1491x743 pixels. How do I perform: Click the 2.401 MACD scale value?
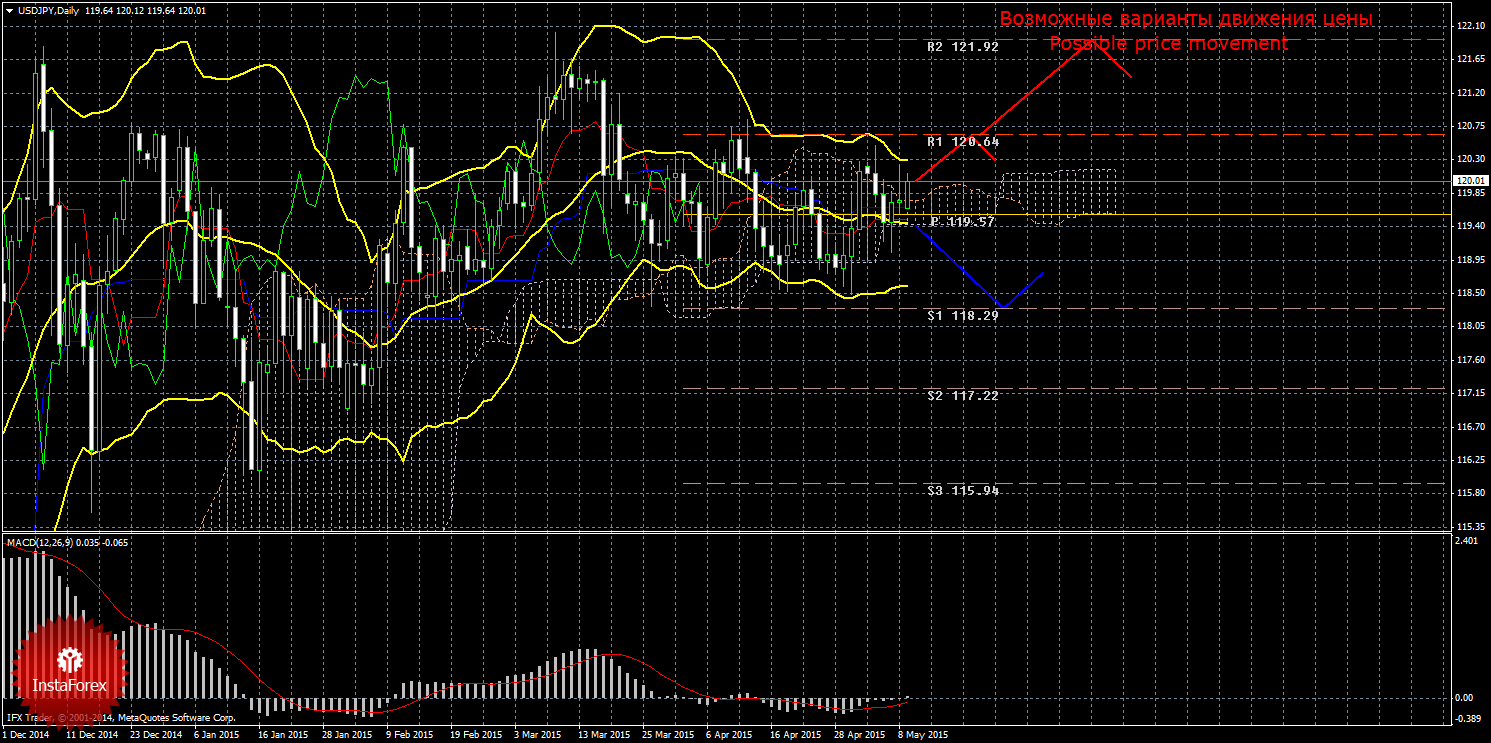pos(1466,541)
